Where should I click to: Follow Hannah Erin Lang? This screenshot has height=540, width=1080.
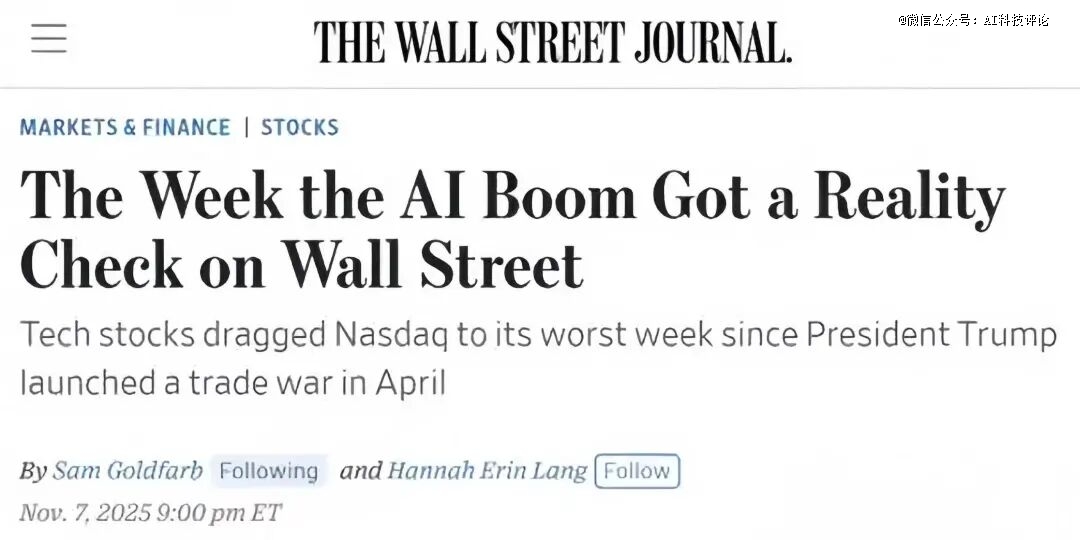(637, 471)
